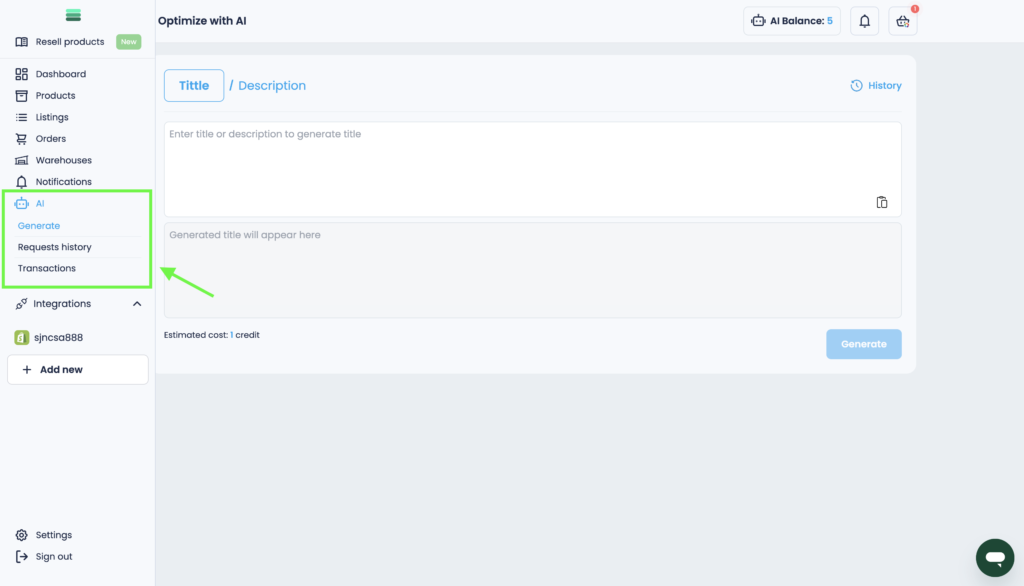Open Transactions in the AI submenu
This screenshot has height=586, width=1024.
(x=47, y=268)
